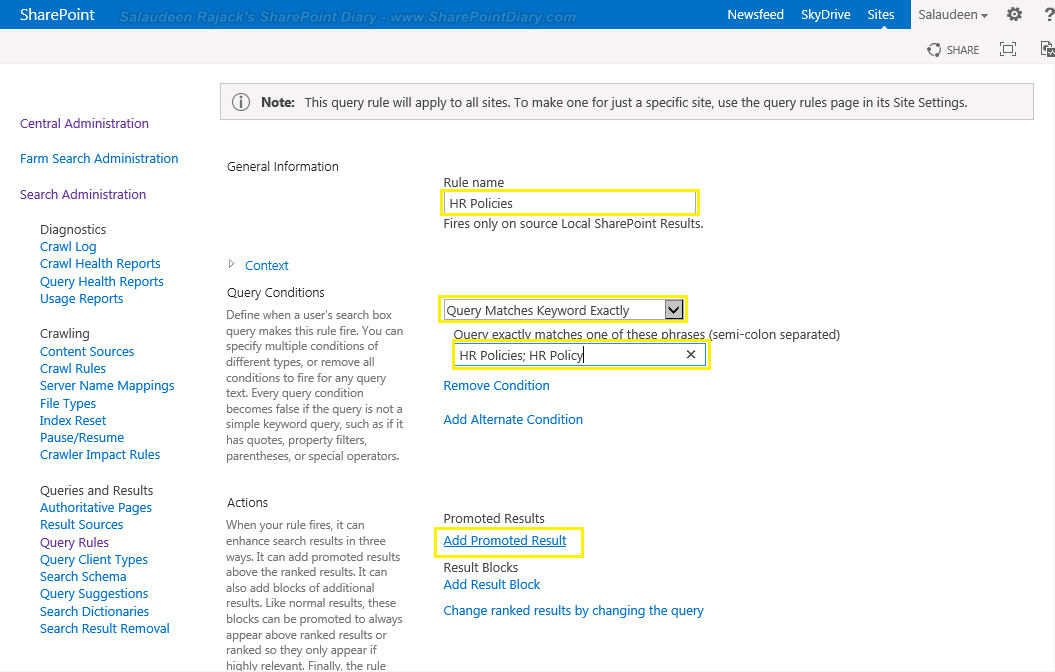Click into the Rule name field
Image resolution: width=1055 pixels, height=672 pixels.
click(x=570, y=203)
